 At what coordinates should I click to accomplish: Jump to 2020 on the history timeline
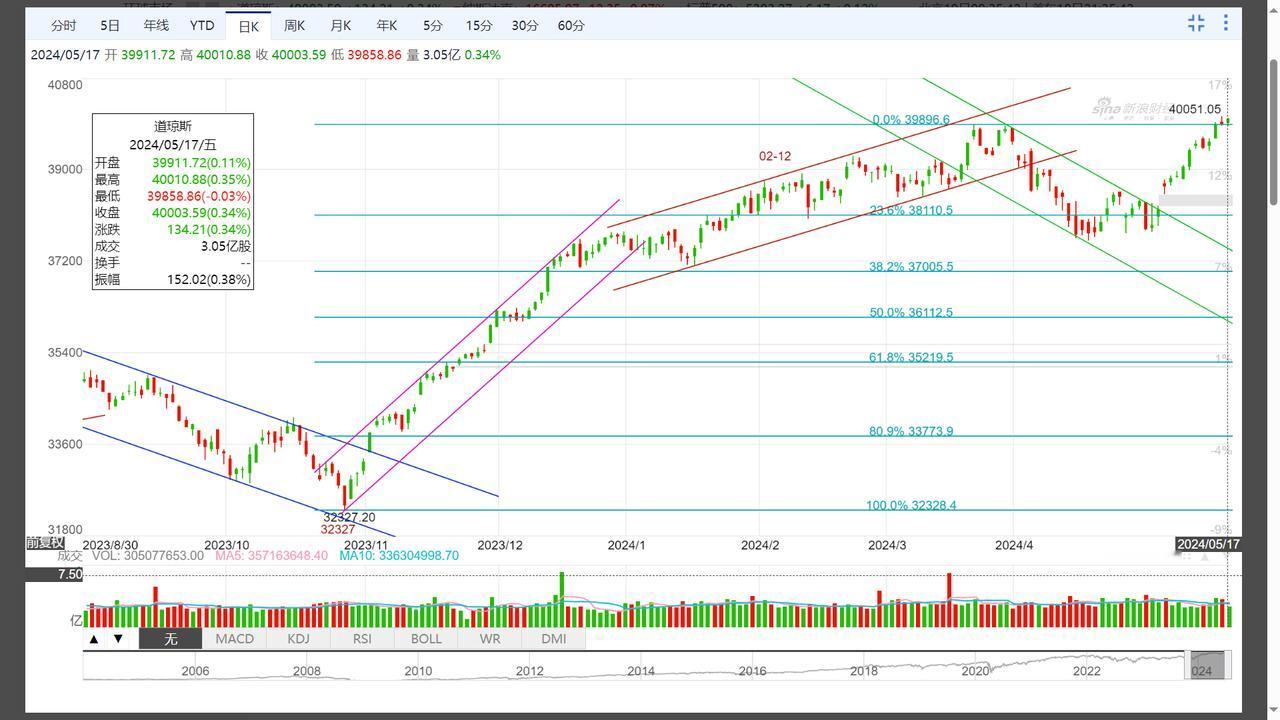pos(975,671)
